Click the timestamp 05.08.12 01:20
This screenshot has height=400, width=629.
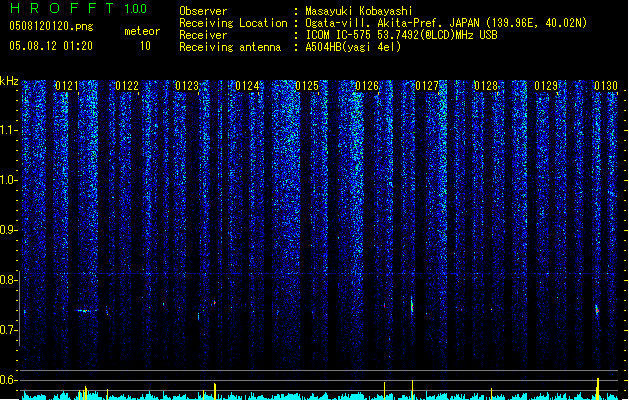(x=51, y=46)
